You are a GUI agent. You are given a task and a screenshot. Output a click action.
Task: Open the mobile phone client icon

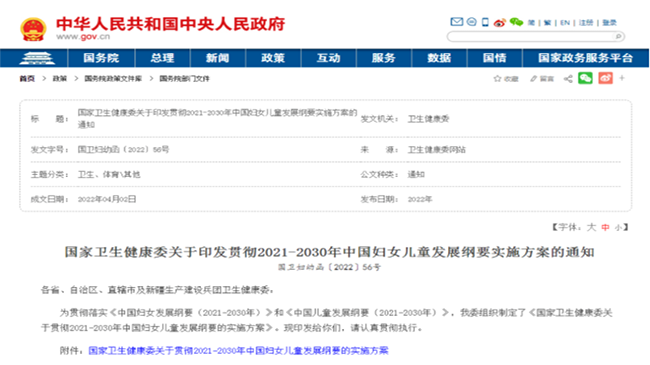pos(485,22)
